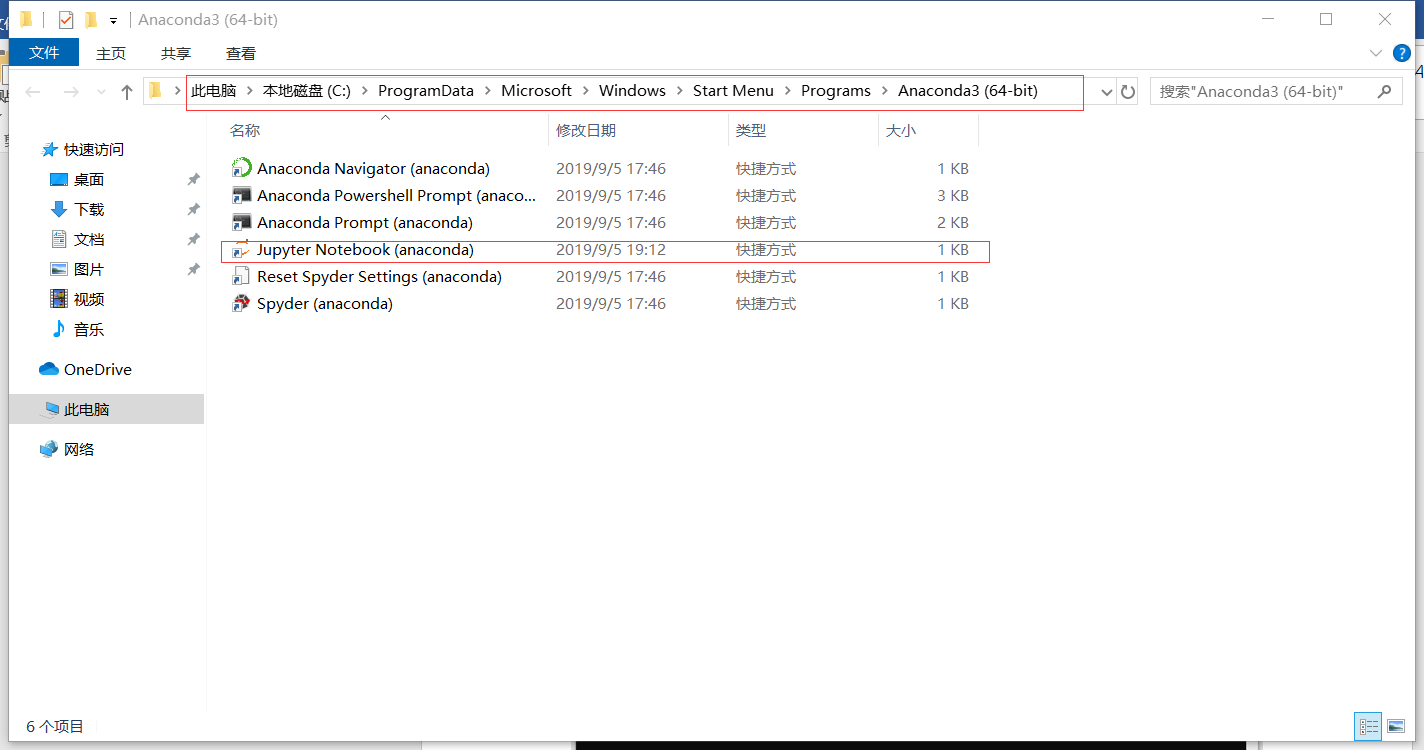Click the This PC (此电脑) computer icon
The image size is (1424, 750).
point(50,409)
